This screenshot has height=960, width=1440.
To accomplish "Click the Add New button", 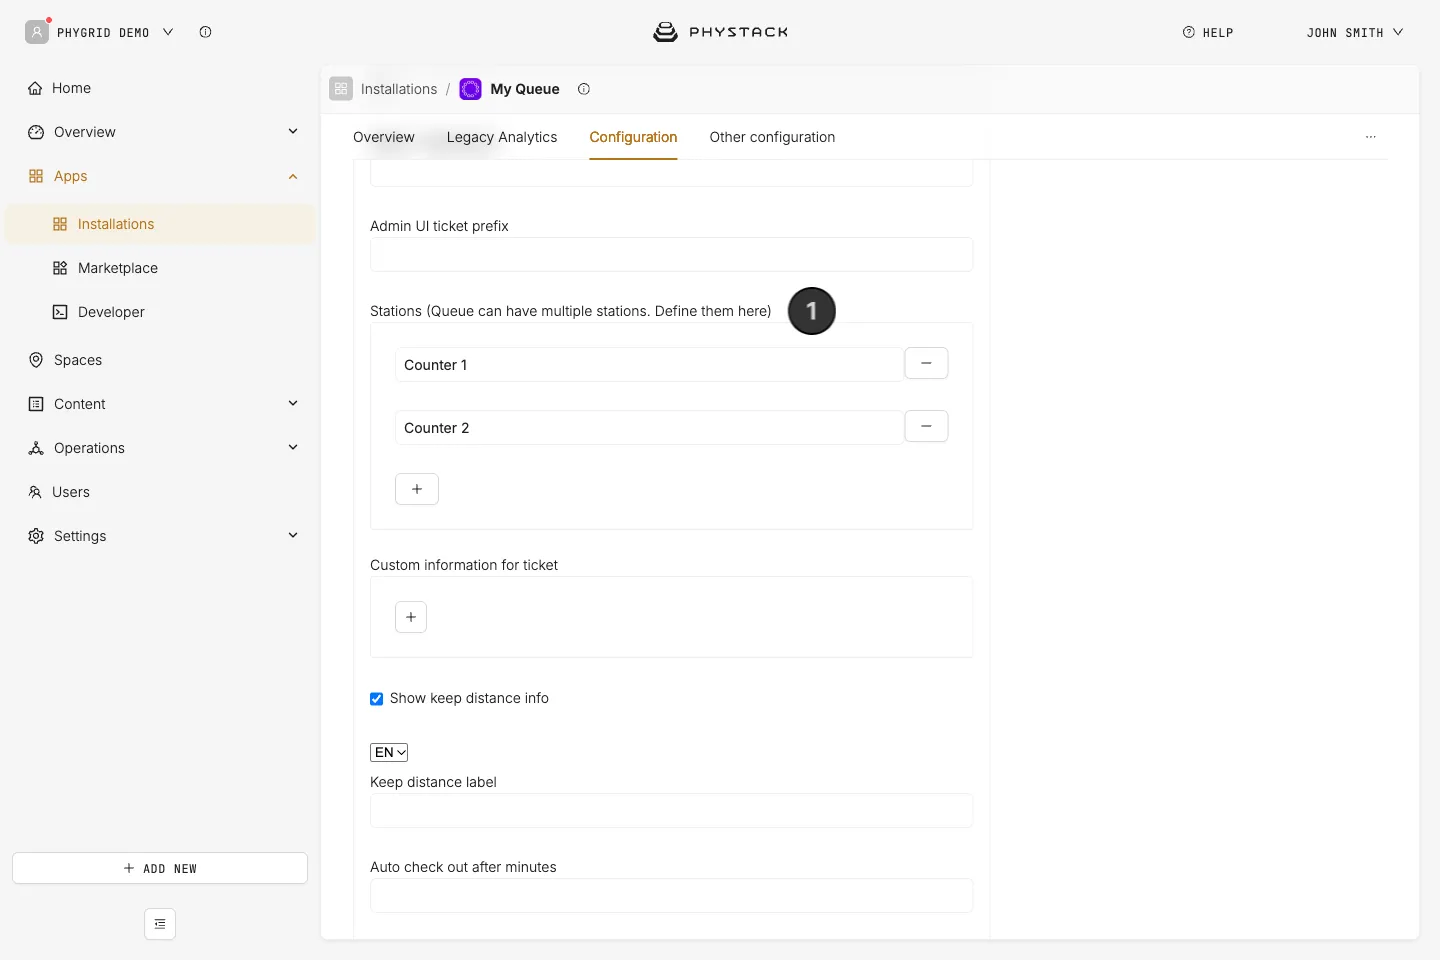I will [160, 868].
